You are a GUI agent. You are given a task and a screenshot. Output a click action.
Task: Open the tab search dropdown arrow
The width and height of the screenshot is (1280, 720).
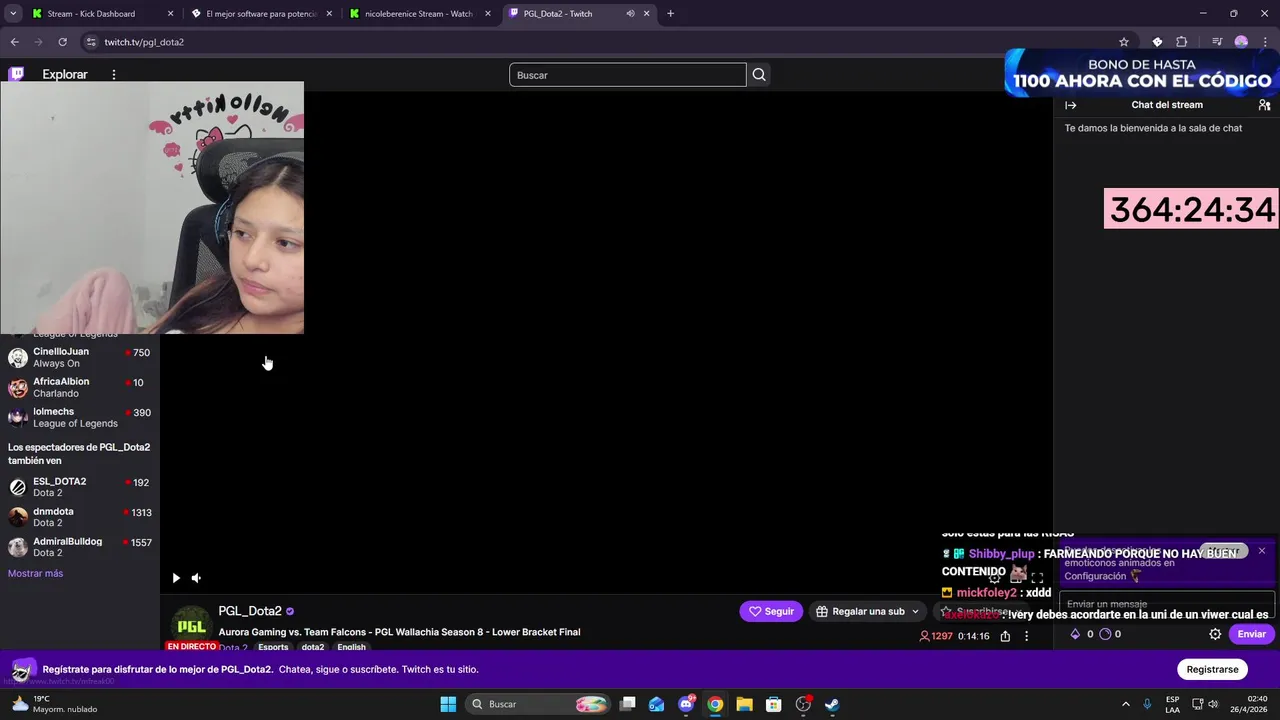pos(13,14)
